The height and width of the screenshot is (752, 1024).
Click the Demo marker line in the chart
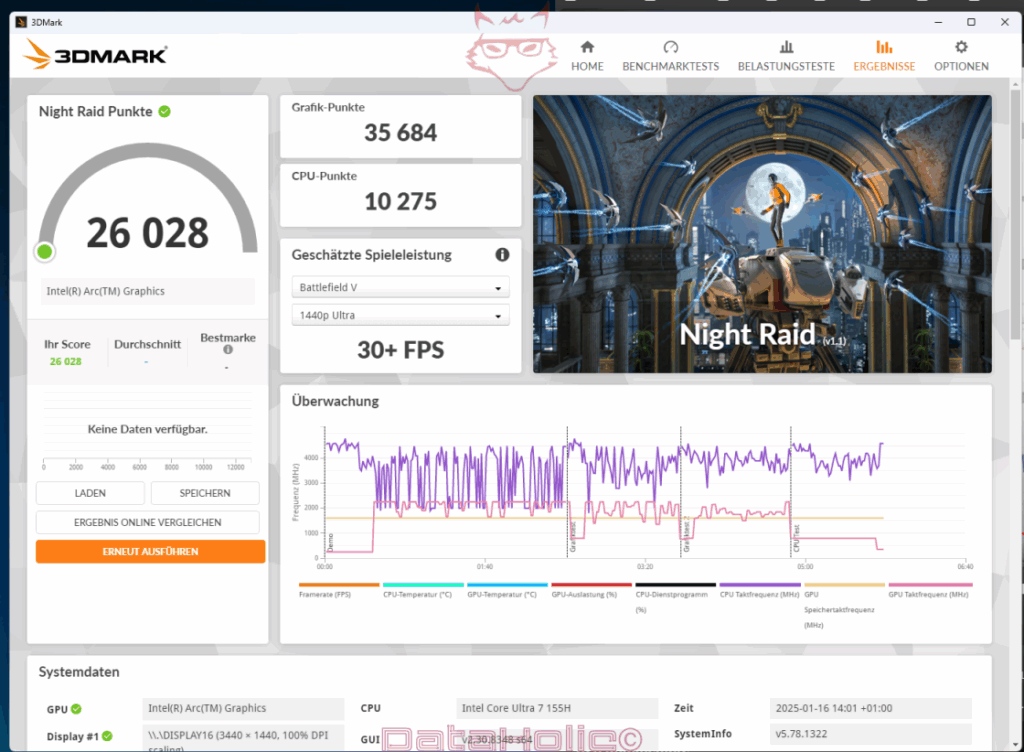coord(325,492)
